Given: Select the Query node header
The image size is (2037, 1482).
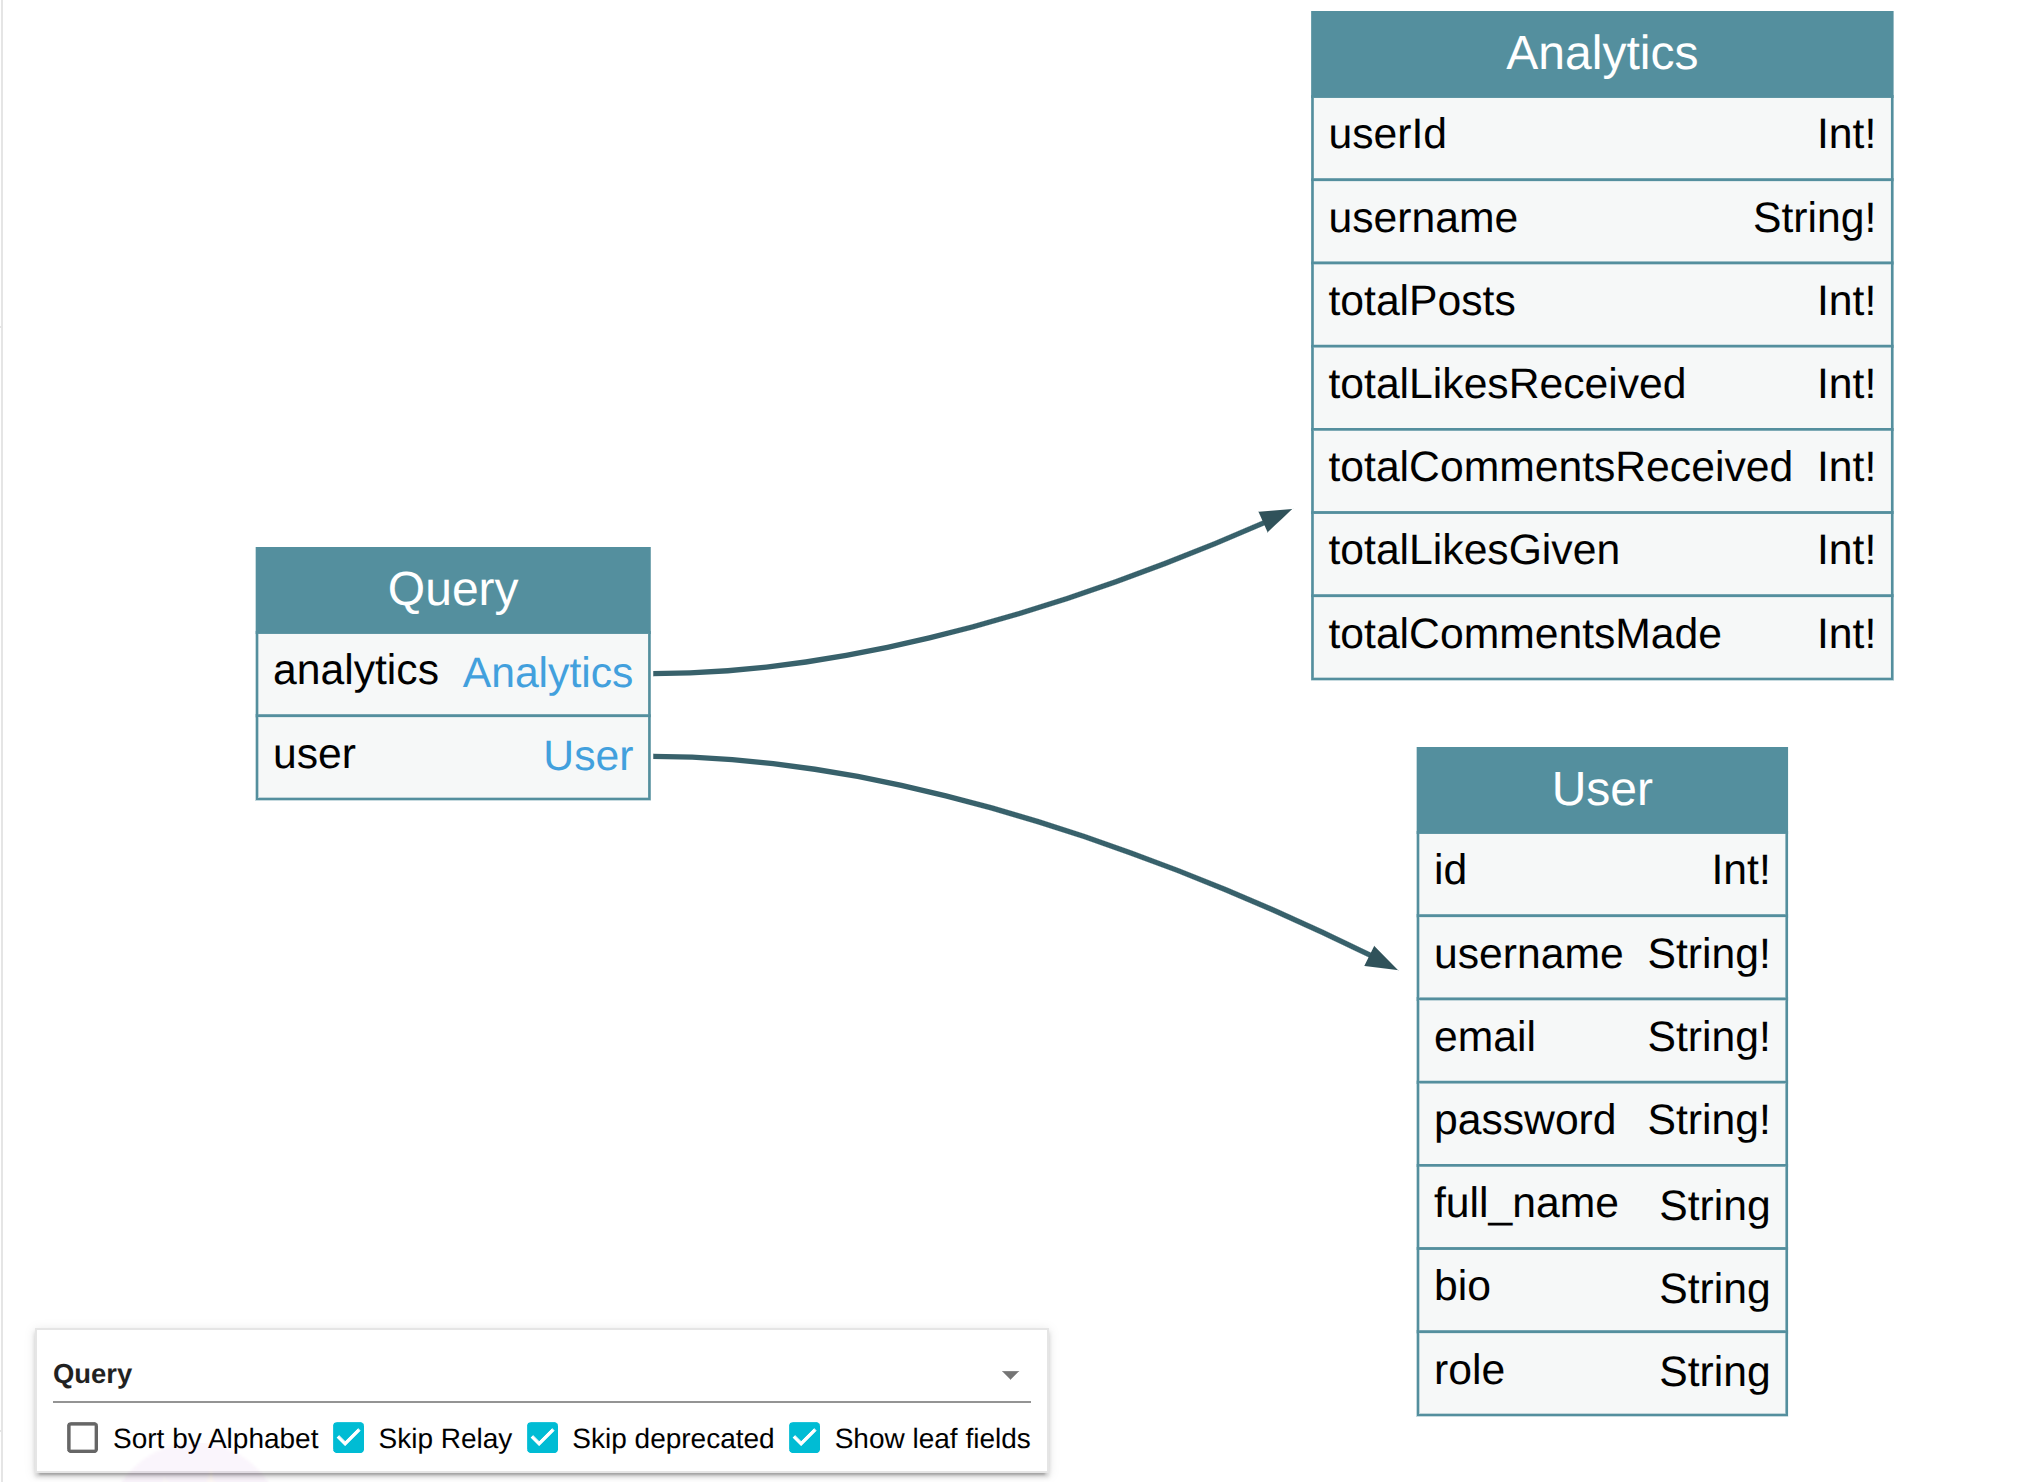Looking at the screenshot, I should (x=453, y=590).
